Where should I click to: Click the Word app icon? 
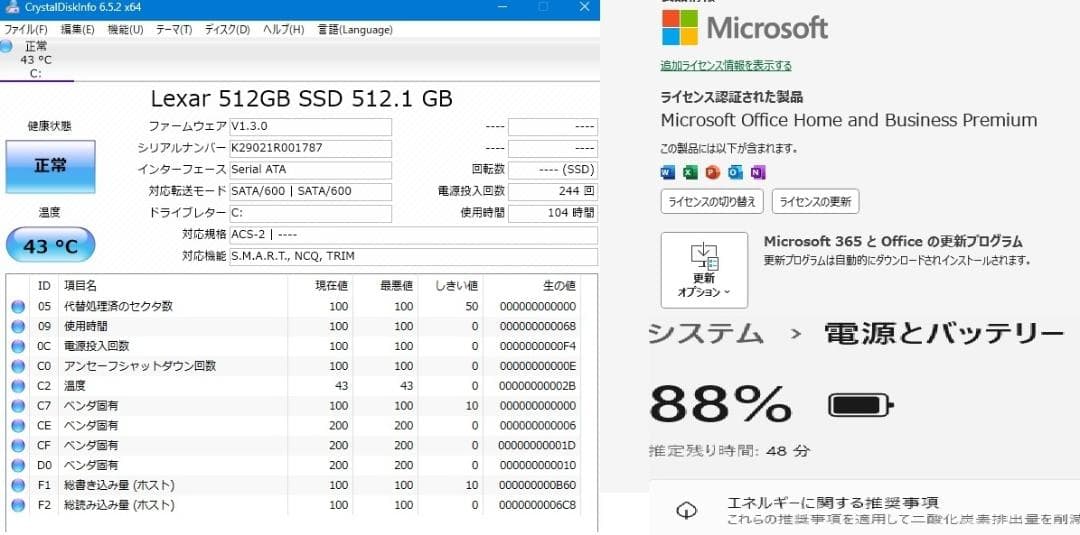(667, 172)
